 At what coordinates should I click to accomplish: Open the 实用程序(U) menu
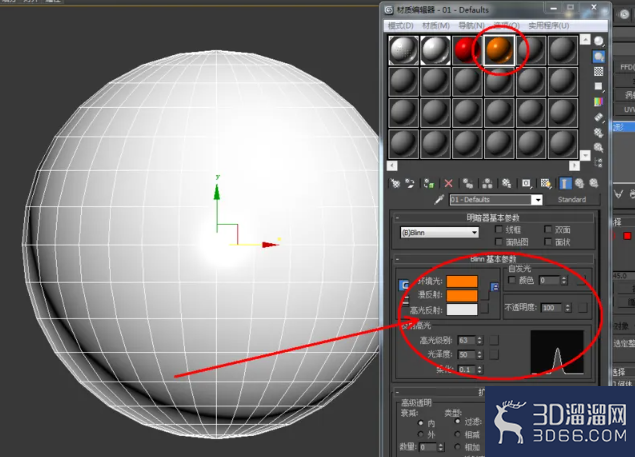coord(549,26)
